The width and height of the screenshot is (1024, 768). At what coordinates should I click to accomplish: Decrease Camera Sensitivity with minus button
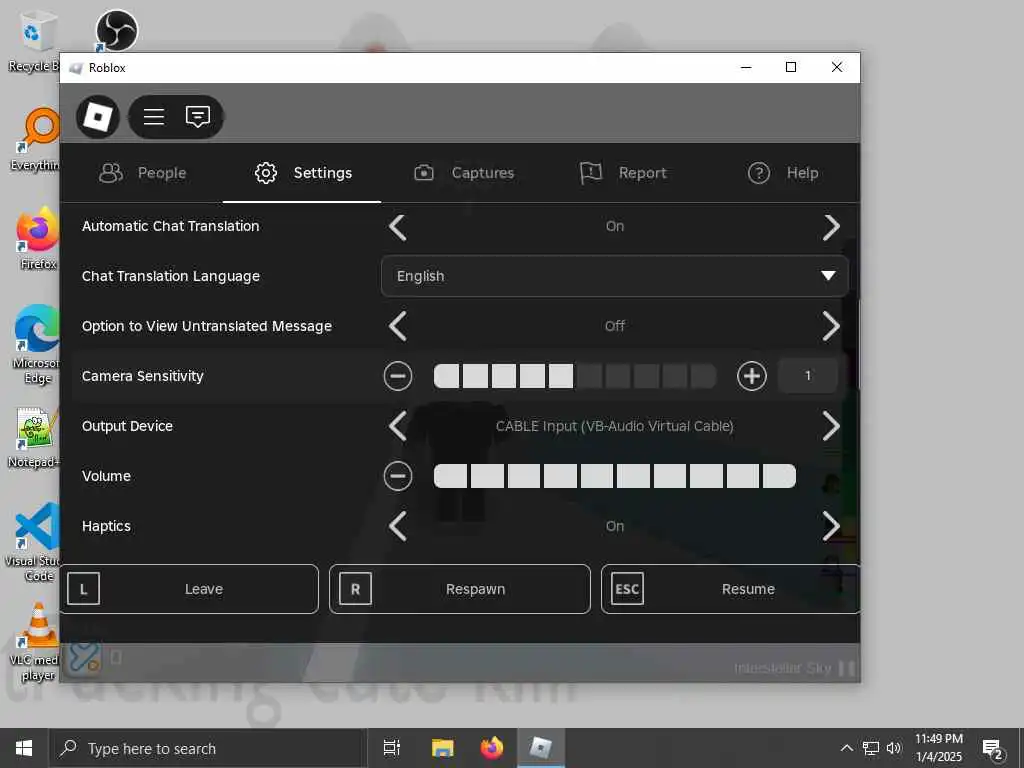coord(398,376)
